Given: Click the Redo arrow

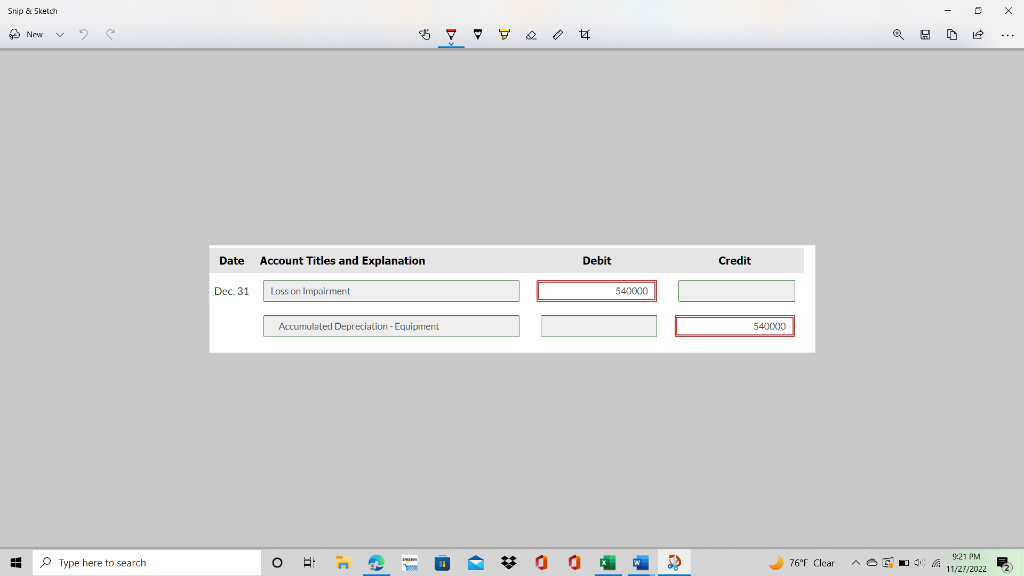Looking at the screenshot, I should [110, 33].
